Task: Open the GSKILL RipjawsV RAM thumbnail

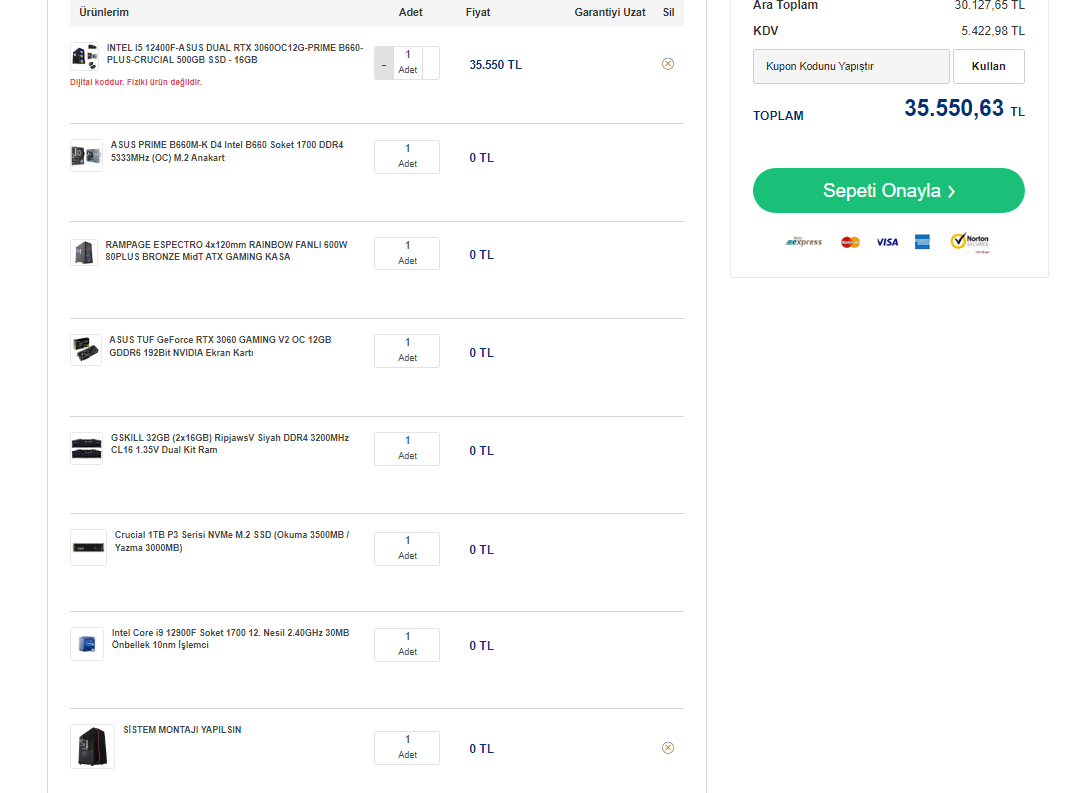Action: (86, 448)
